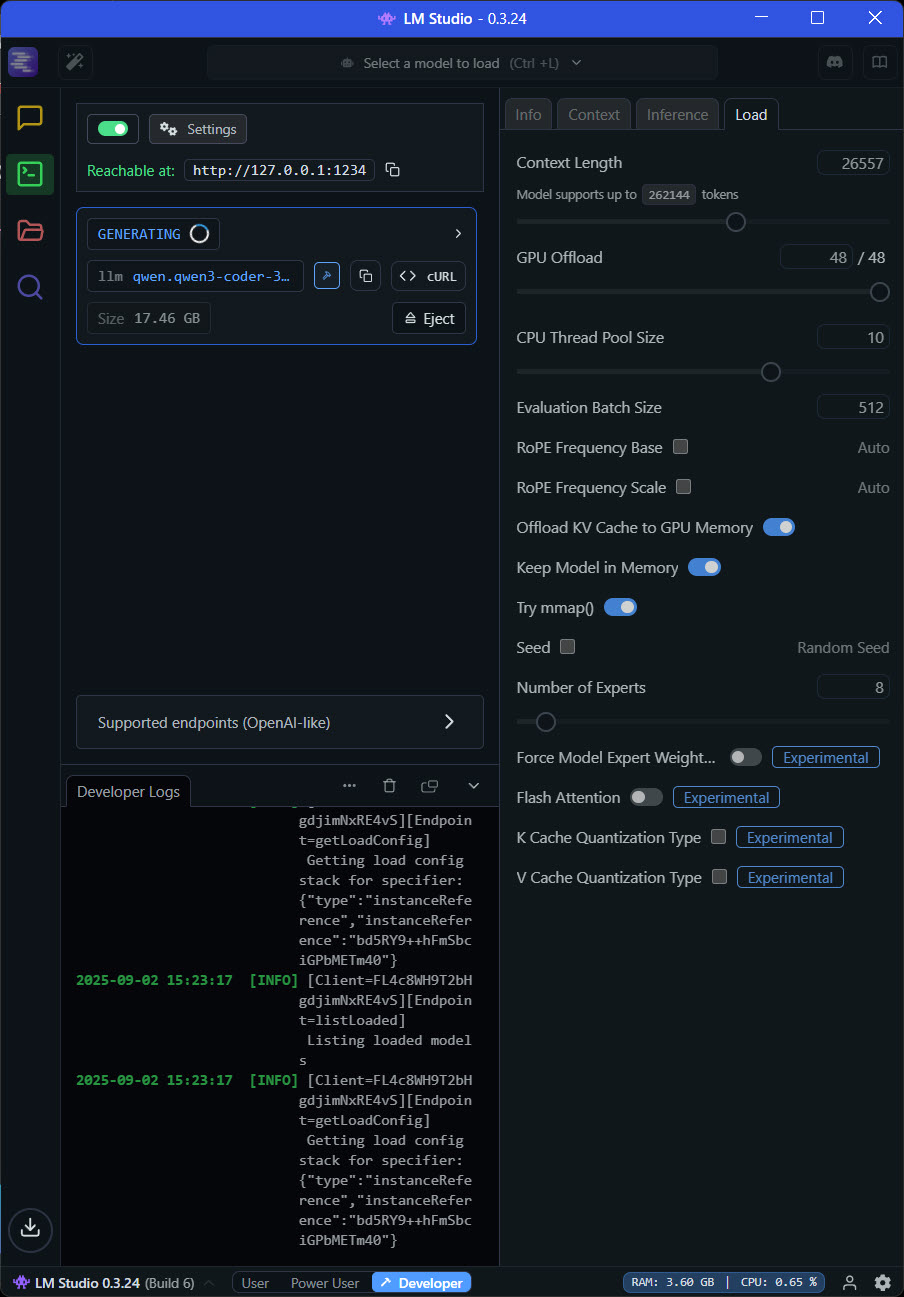
Task: Click the pin model settings icon
Action: (327, 276)
